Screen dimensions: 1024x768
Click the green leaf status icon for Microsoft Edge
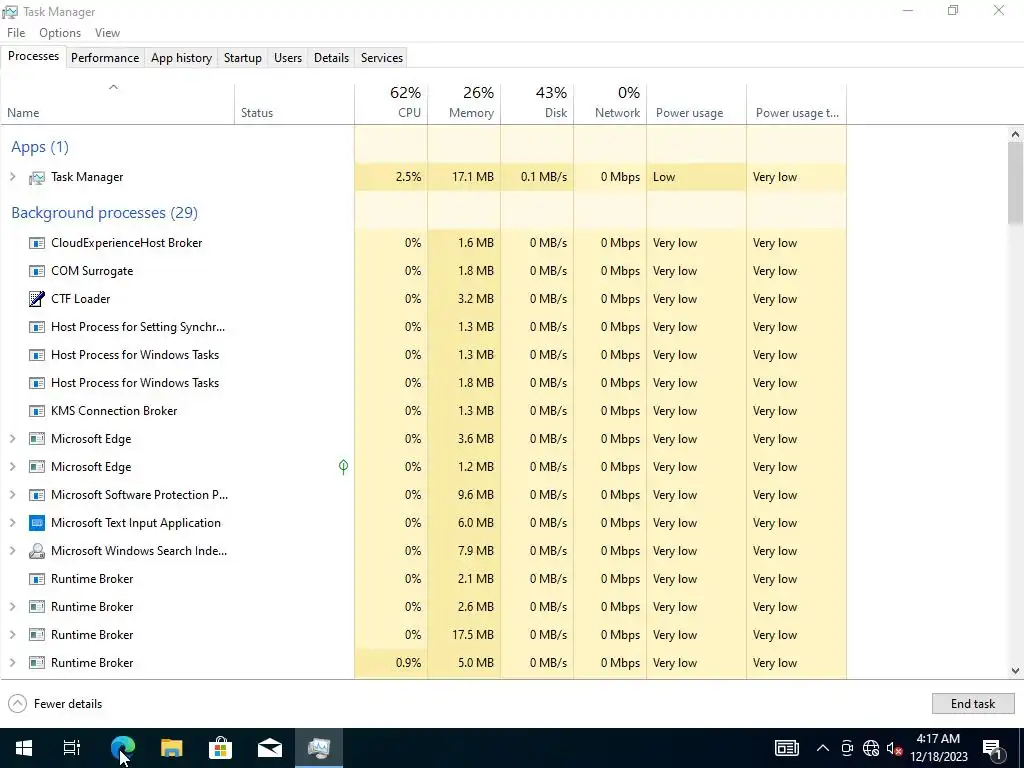pos(344,466)
